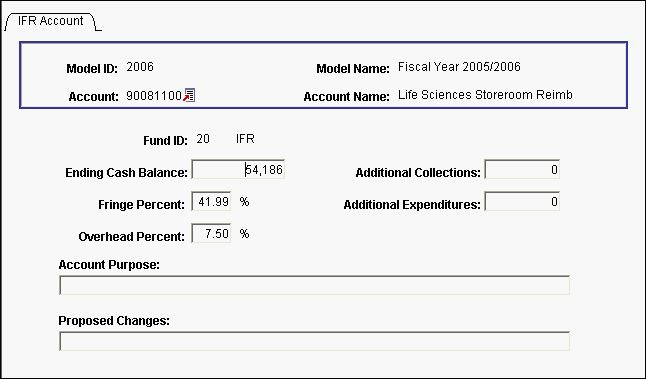Click the Model ID value 2006
The width and height of the screenshot is (646, 379).
point(140,67)
